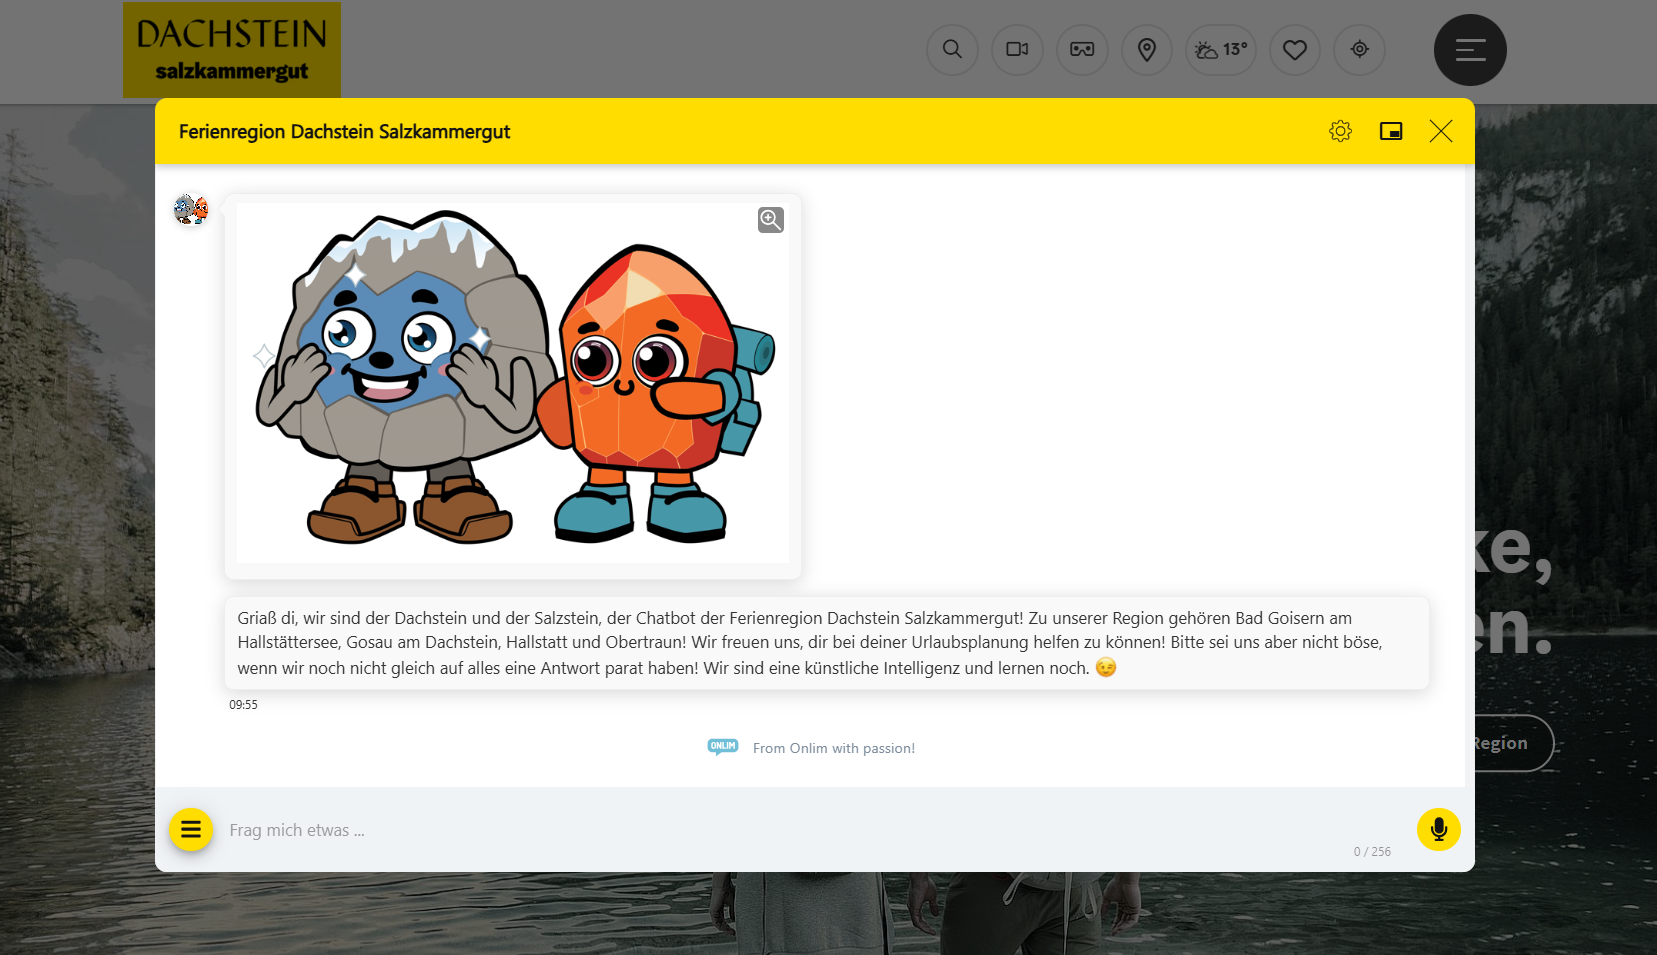Viewport: 1657px width, 955px height.
Task: Focus the 'Frag mich etwas ...' input field
Action: 785,830
